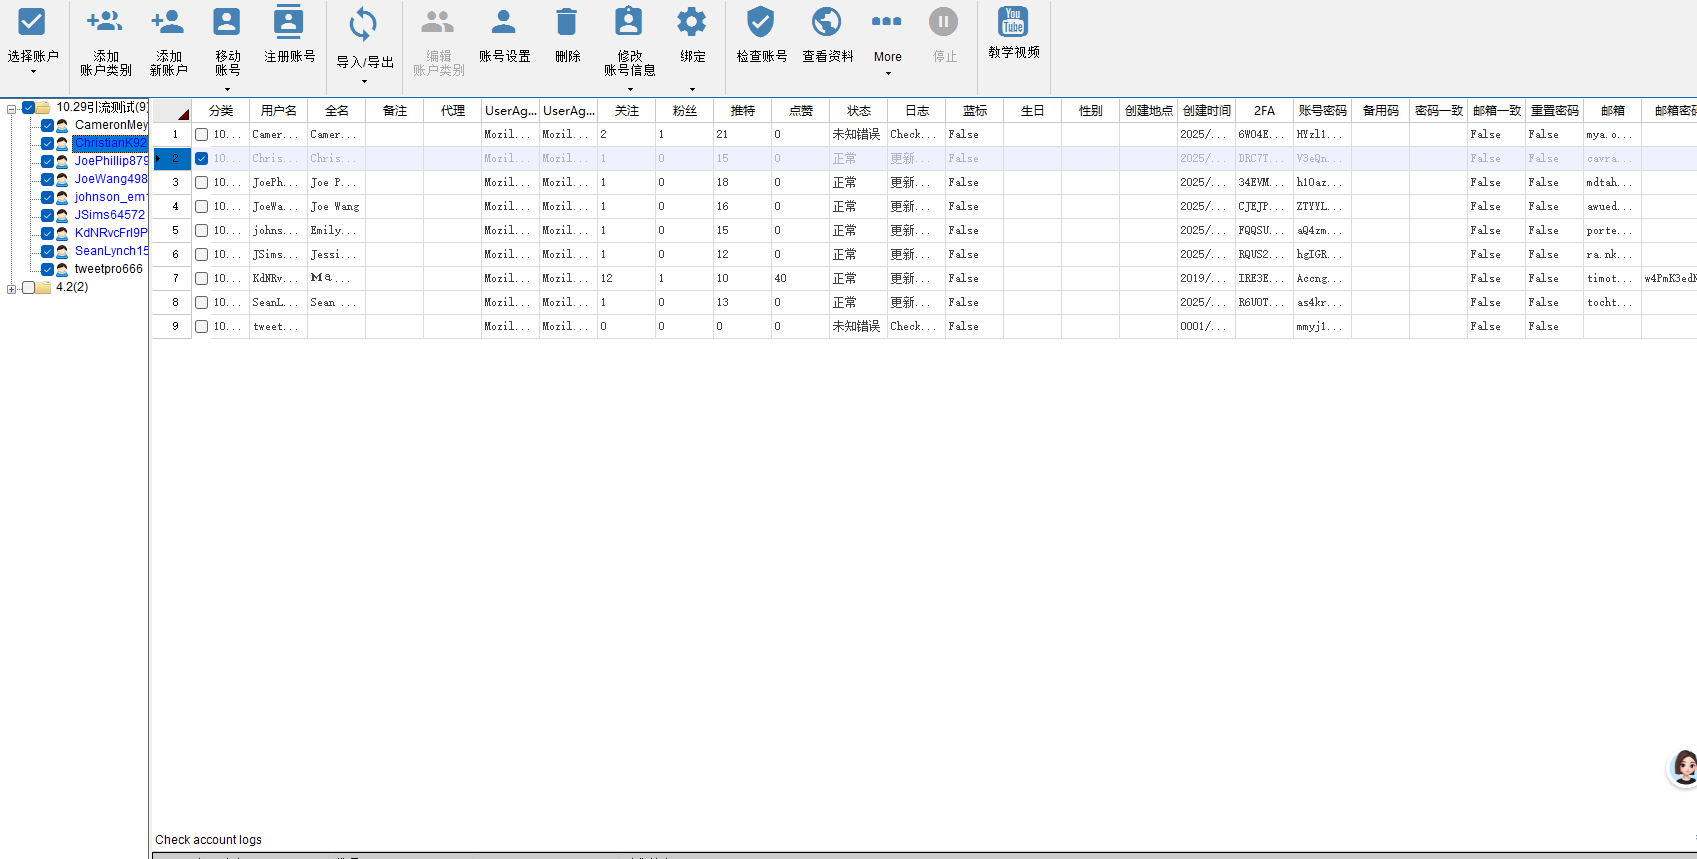Open the dropdown arrow under 导入/导出

coord(364,81)
